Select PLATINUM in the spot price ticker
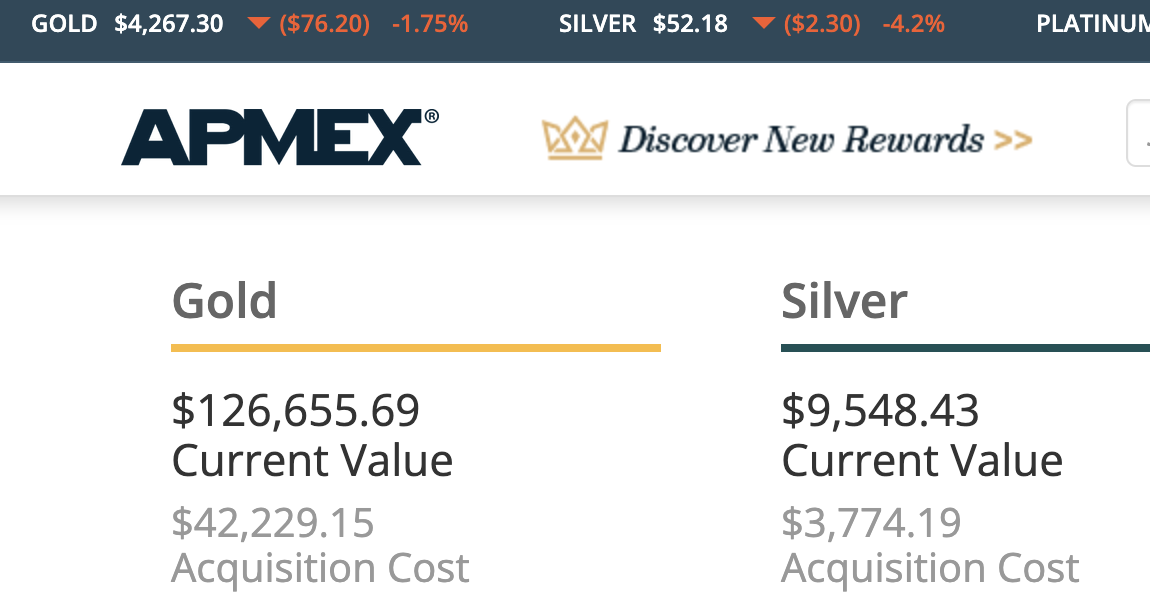1150x610 pixels. (x=1092, y=24)
